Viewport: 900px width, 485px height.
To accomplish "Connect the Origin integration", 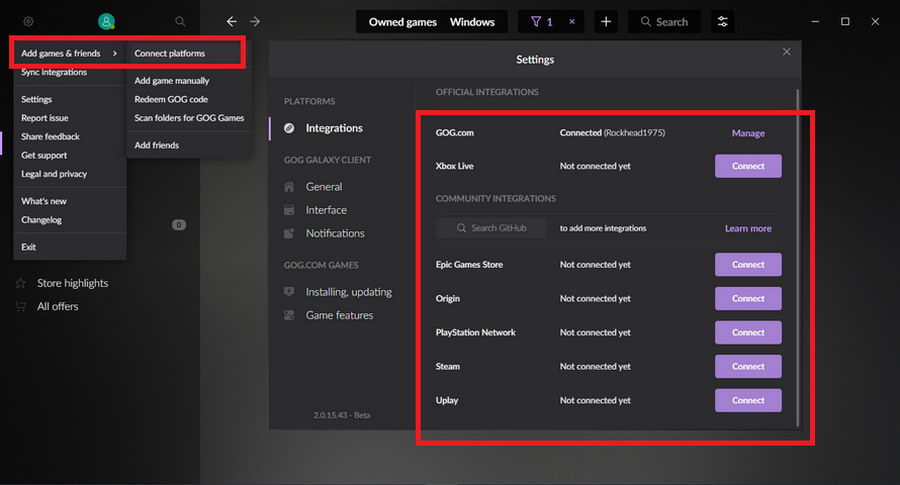I will tap(748, 298).
